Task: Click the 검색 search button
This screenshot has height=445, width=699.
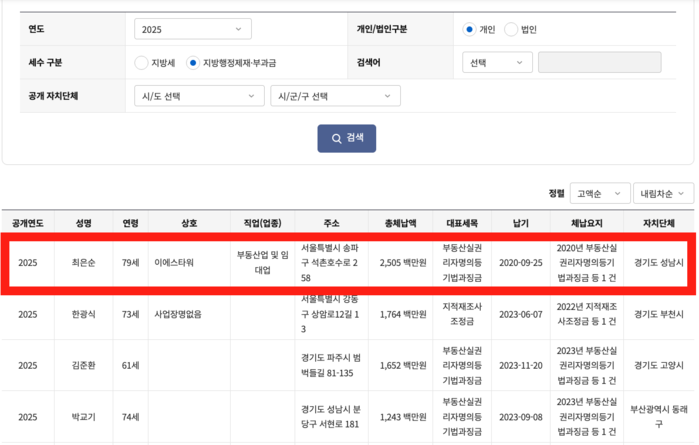Action: (x=347, y=139)
